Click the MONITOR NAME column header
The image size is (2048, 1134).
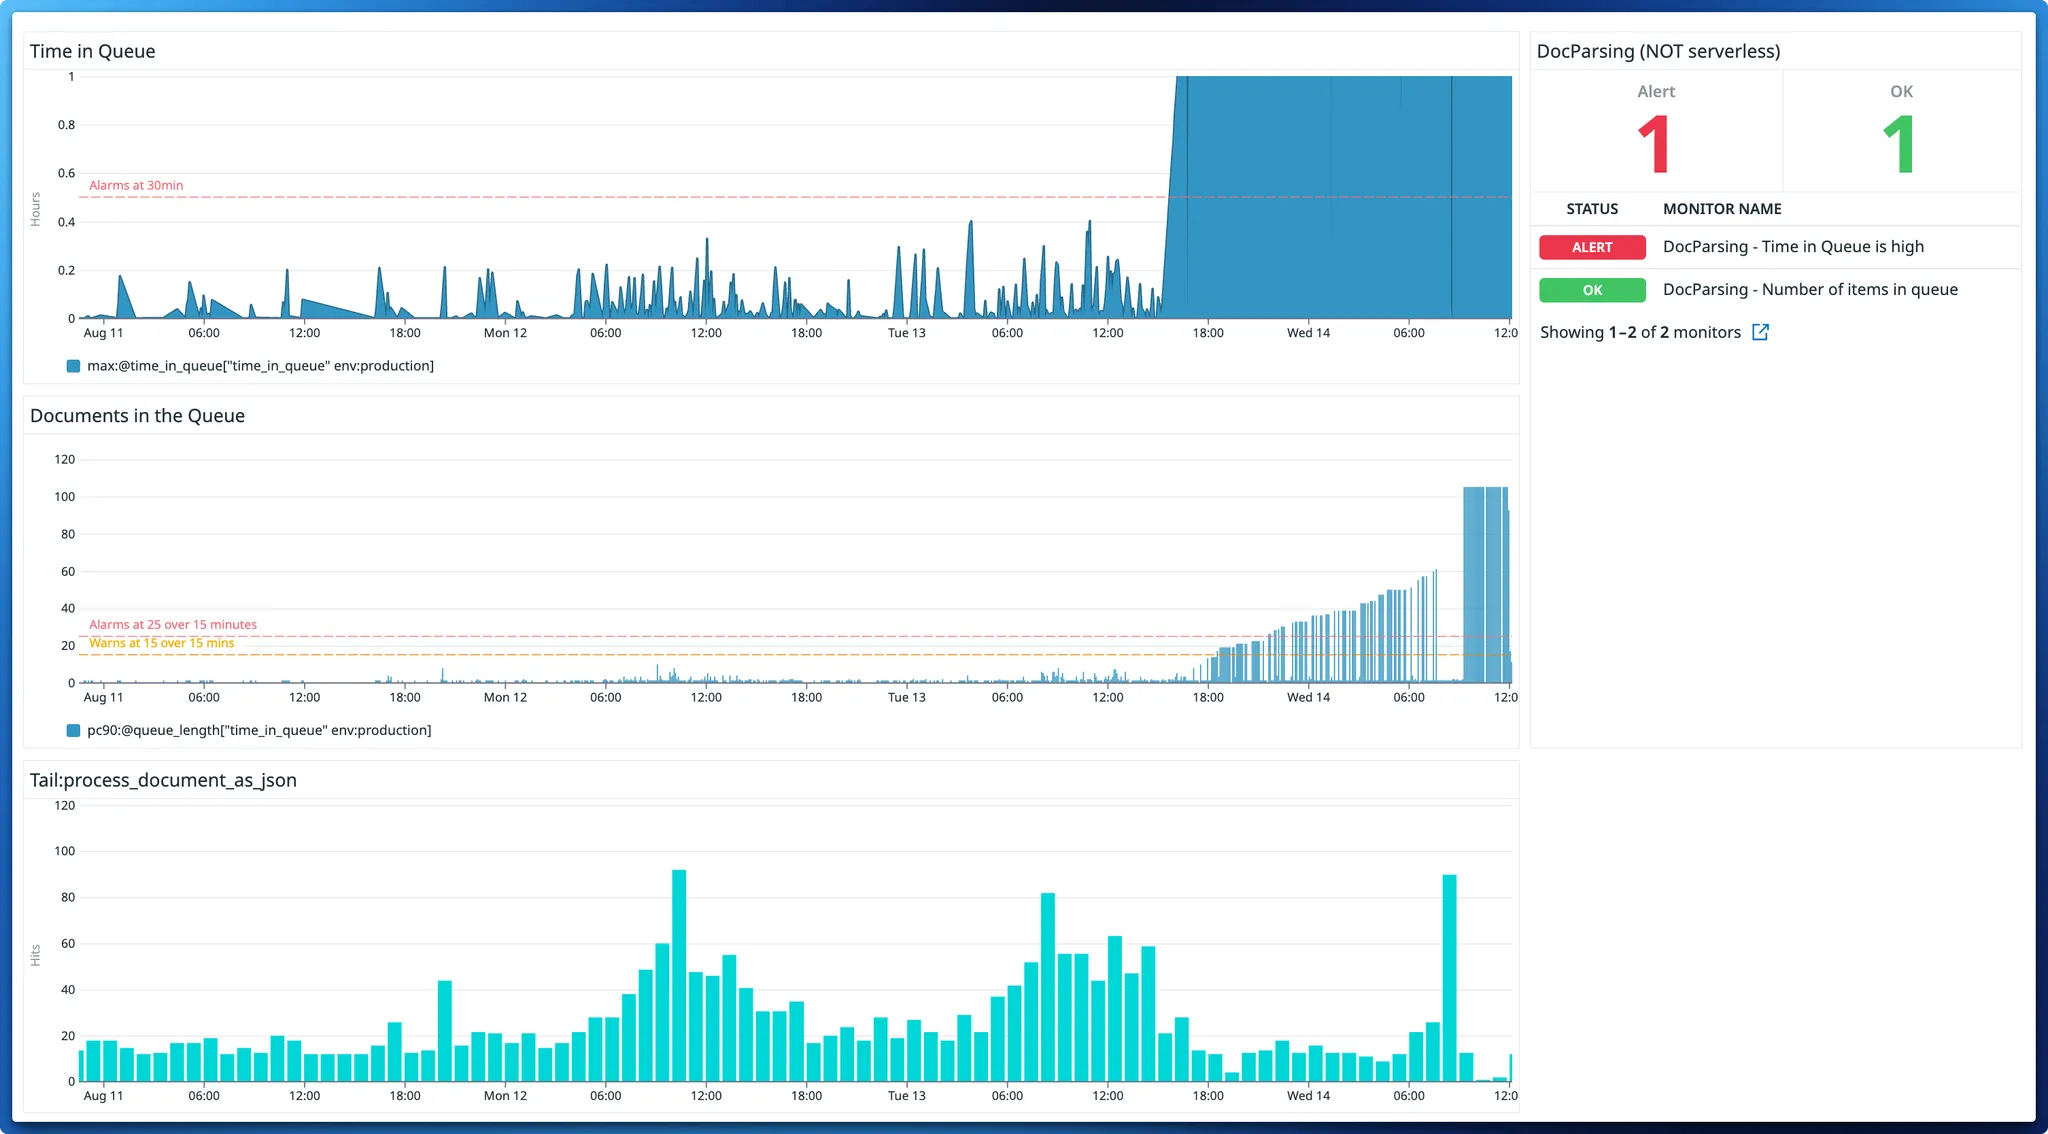click(1721, 209)
